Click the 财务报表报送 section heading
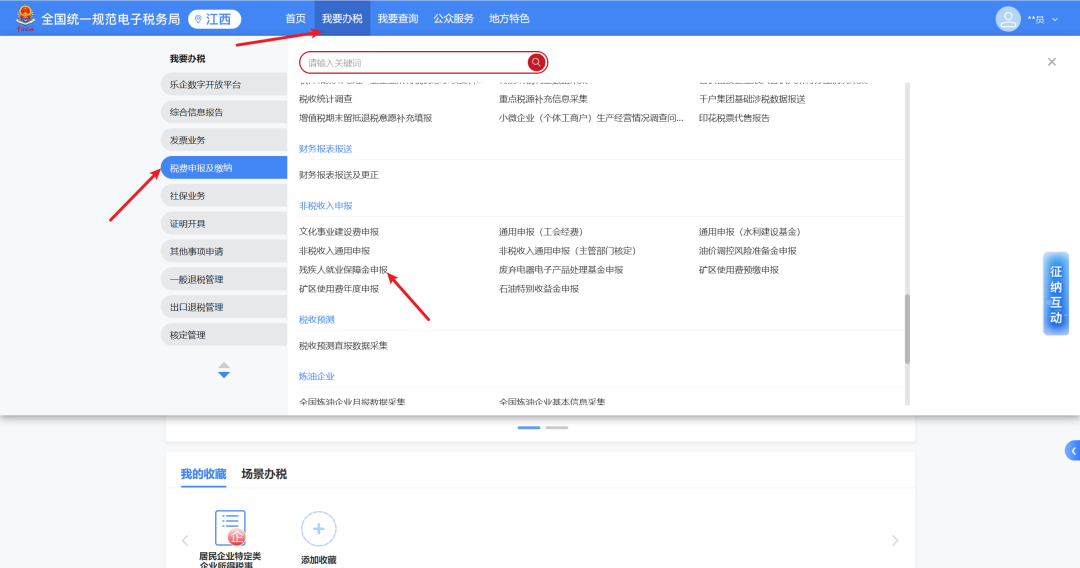The image size is (1080, 568). pos(326,149)
